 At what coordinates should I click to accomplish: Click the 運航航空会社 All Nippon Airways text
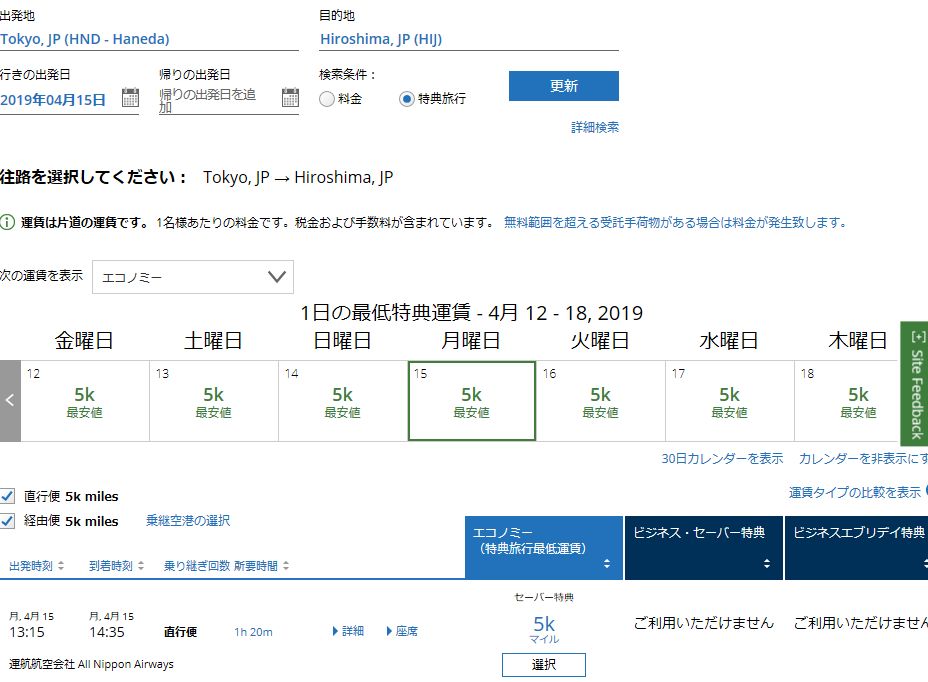pyautogui.click(x=92, y=664)
